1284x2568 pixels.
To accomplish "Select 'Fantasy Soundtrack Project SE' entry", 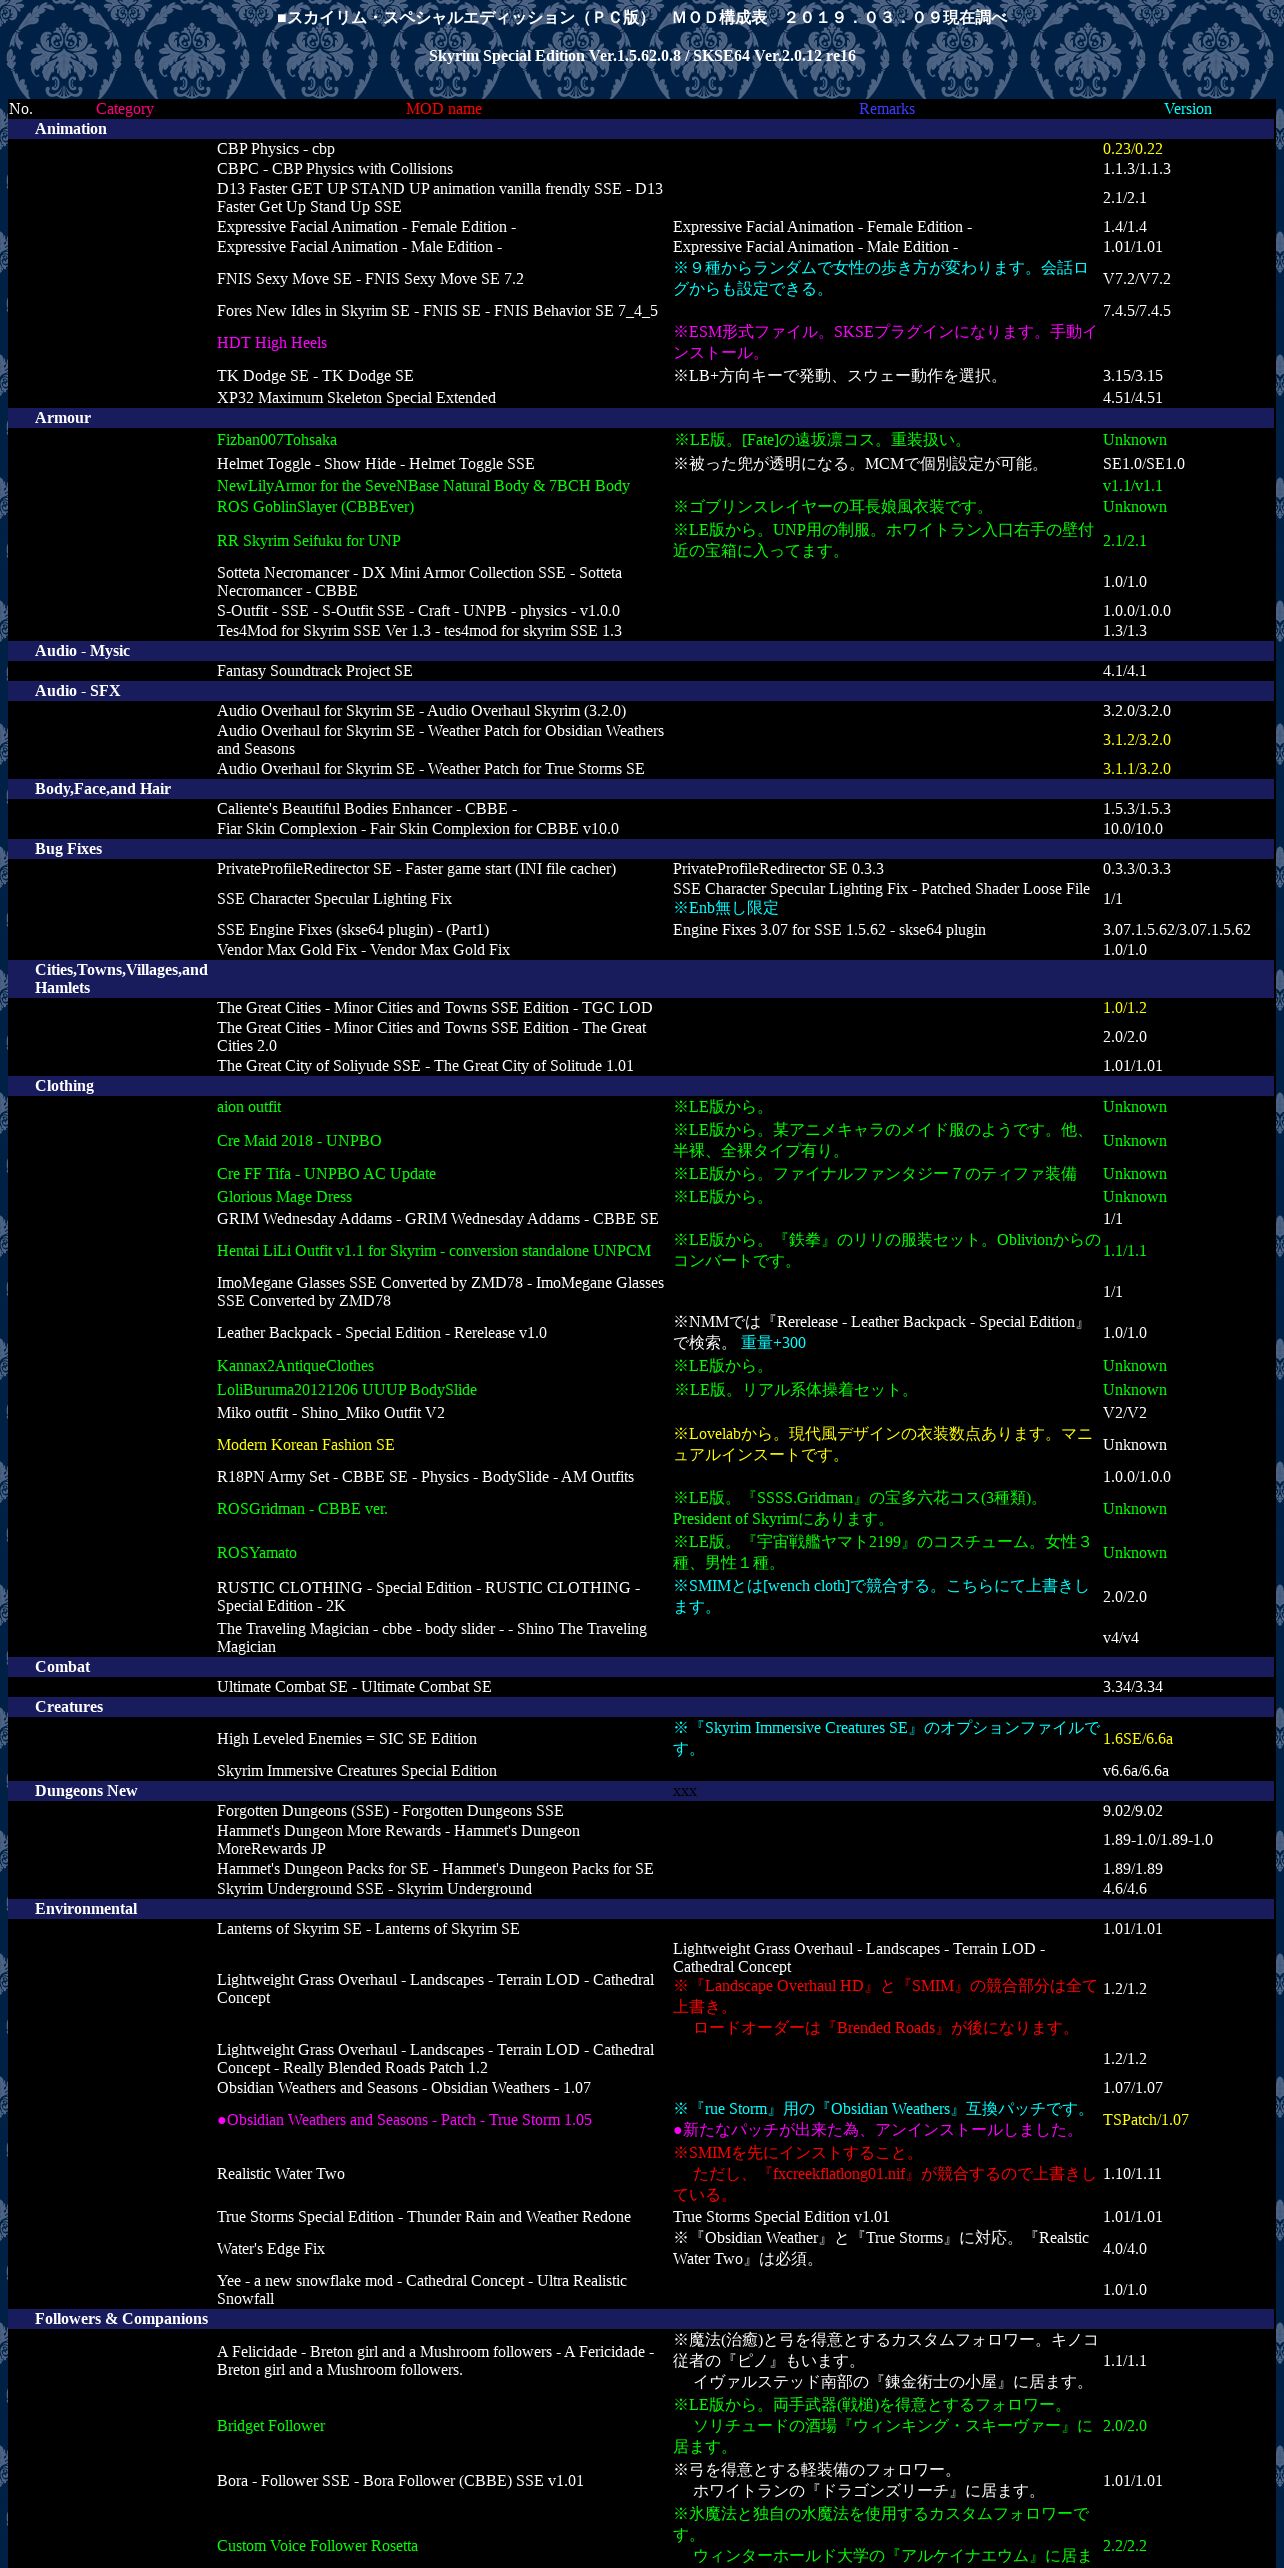I will (x=315, y=671).
